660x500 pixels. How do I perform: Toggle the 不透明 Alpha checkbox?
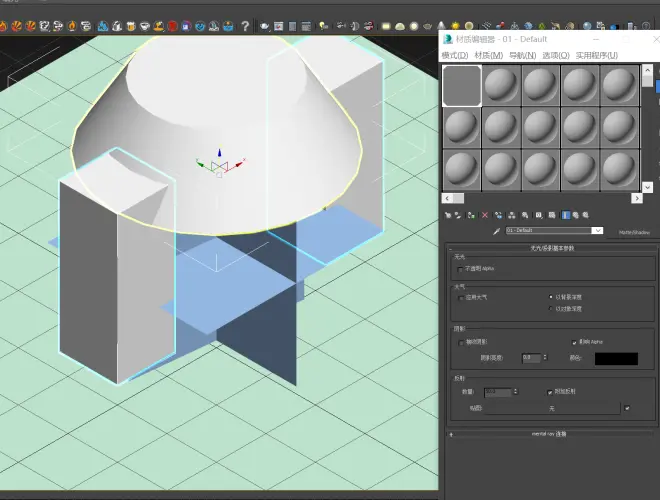tap(460, 269)
